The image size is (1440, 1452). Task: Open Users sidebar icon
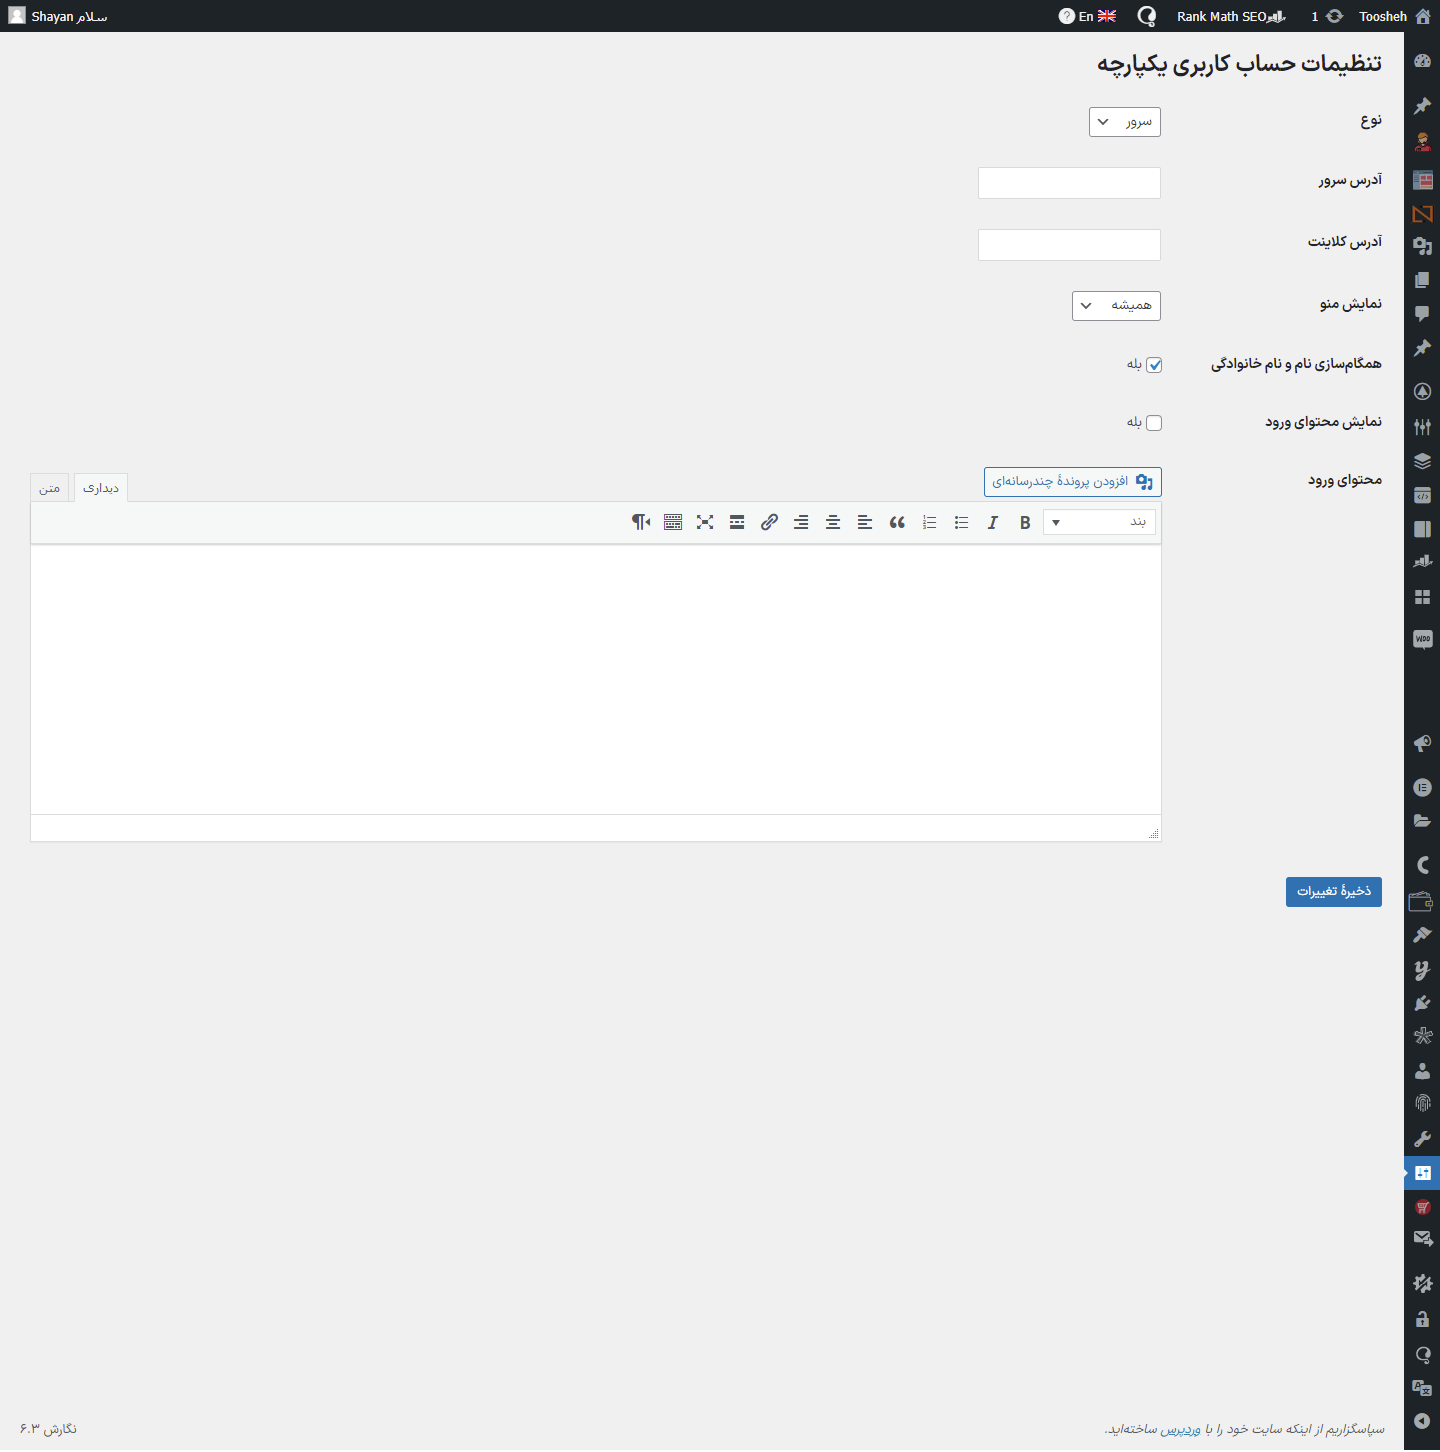coord(1422,1071)
